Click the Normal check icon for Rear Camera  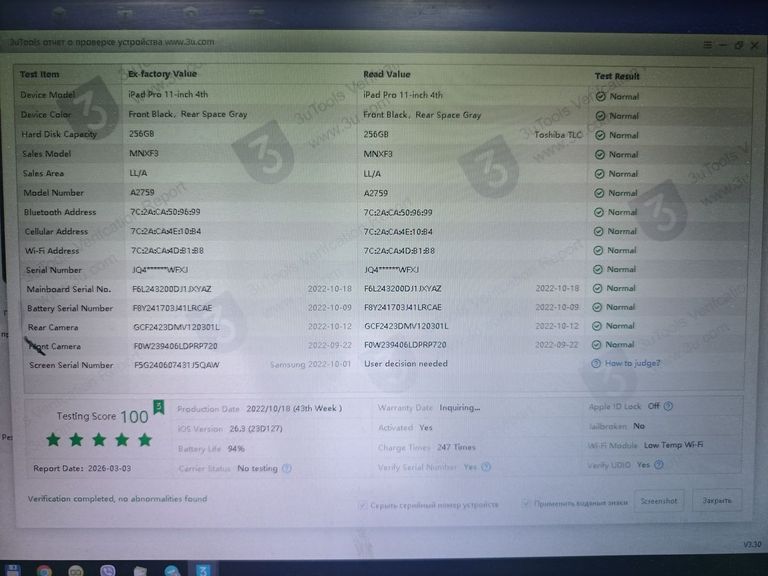click(596, 326)
